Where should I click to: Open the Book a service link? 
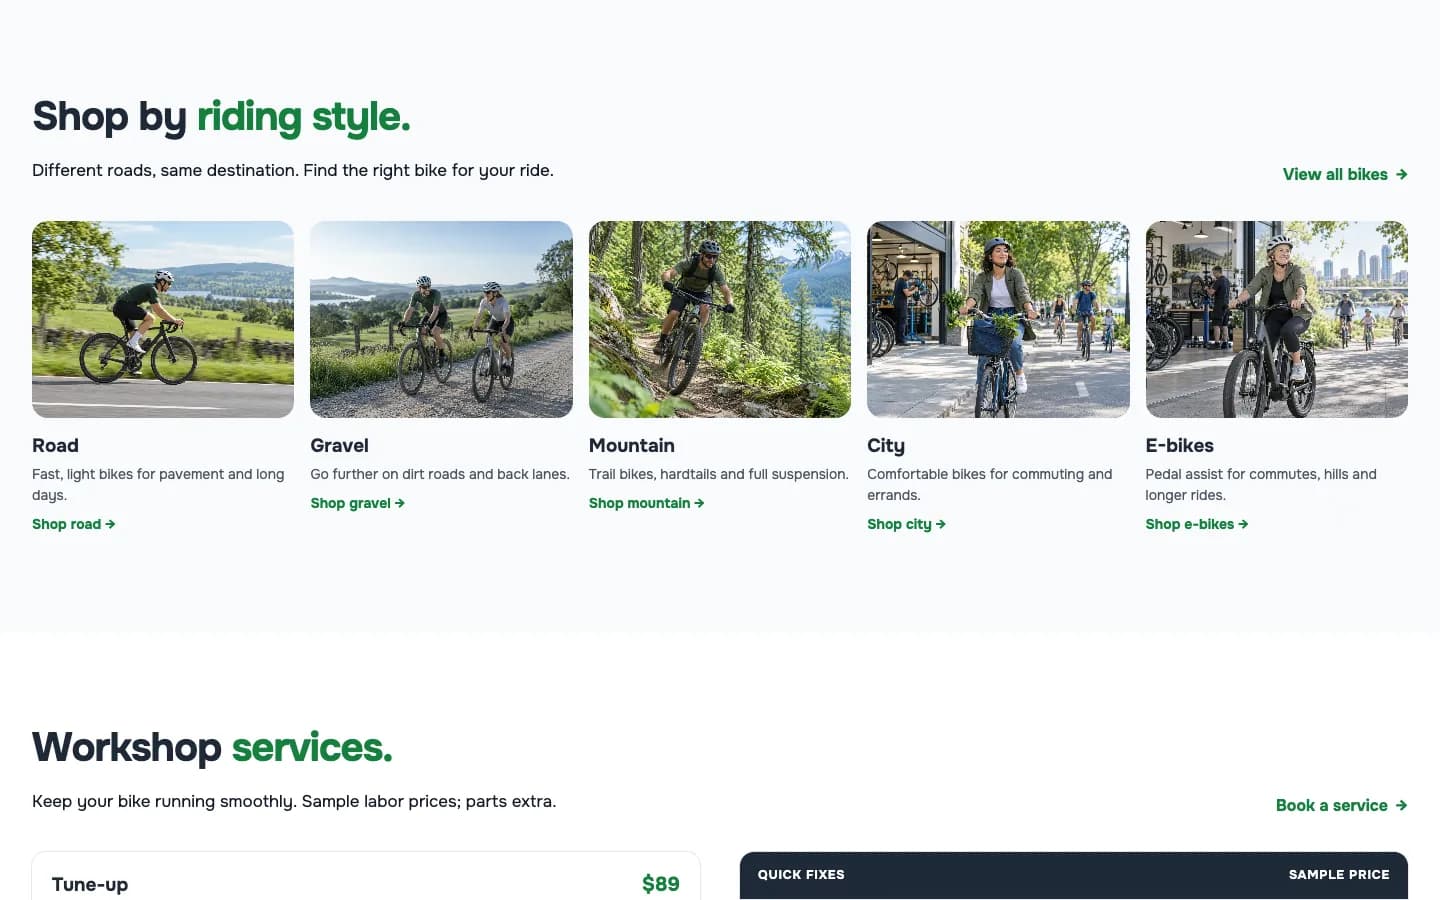[1341, 805]
